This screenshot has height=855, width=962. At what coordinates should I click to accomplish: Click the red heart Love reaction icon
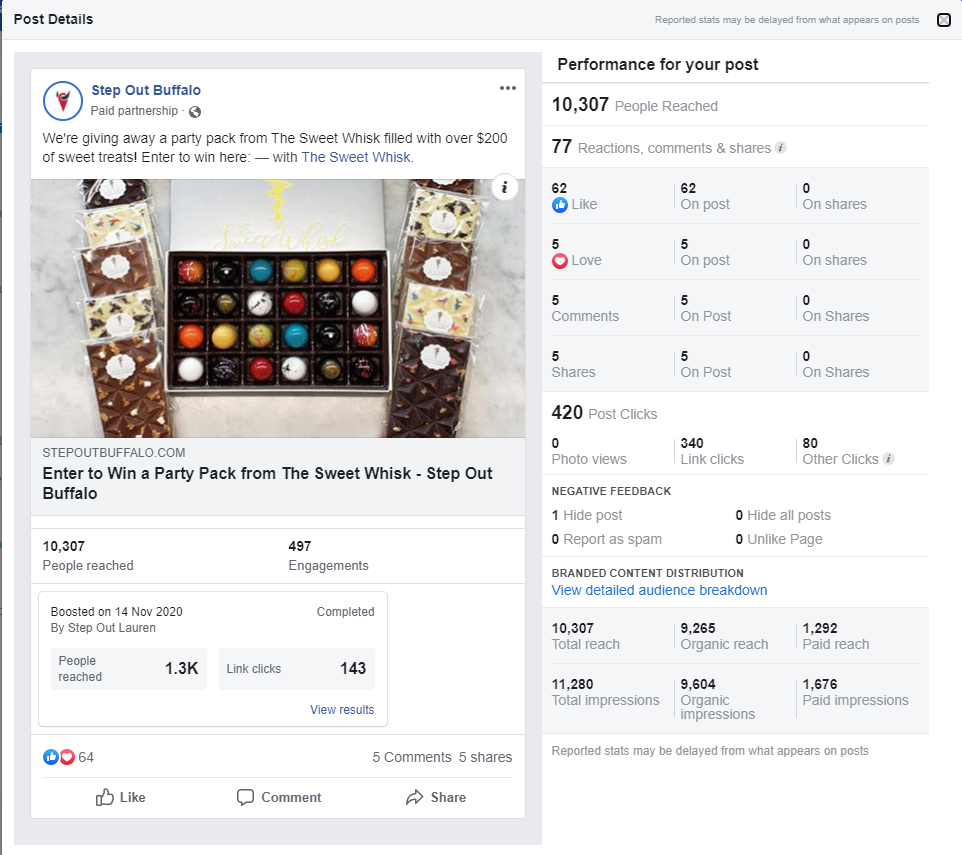click(x=560, y=261)
